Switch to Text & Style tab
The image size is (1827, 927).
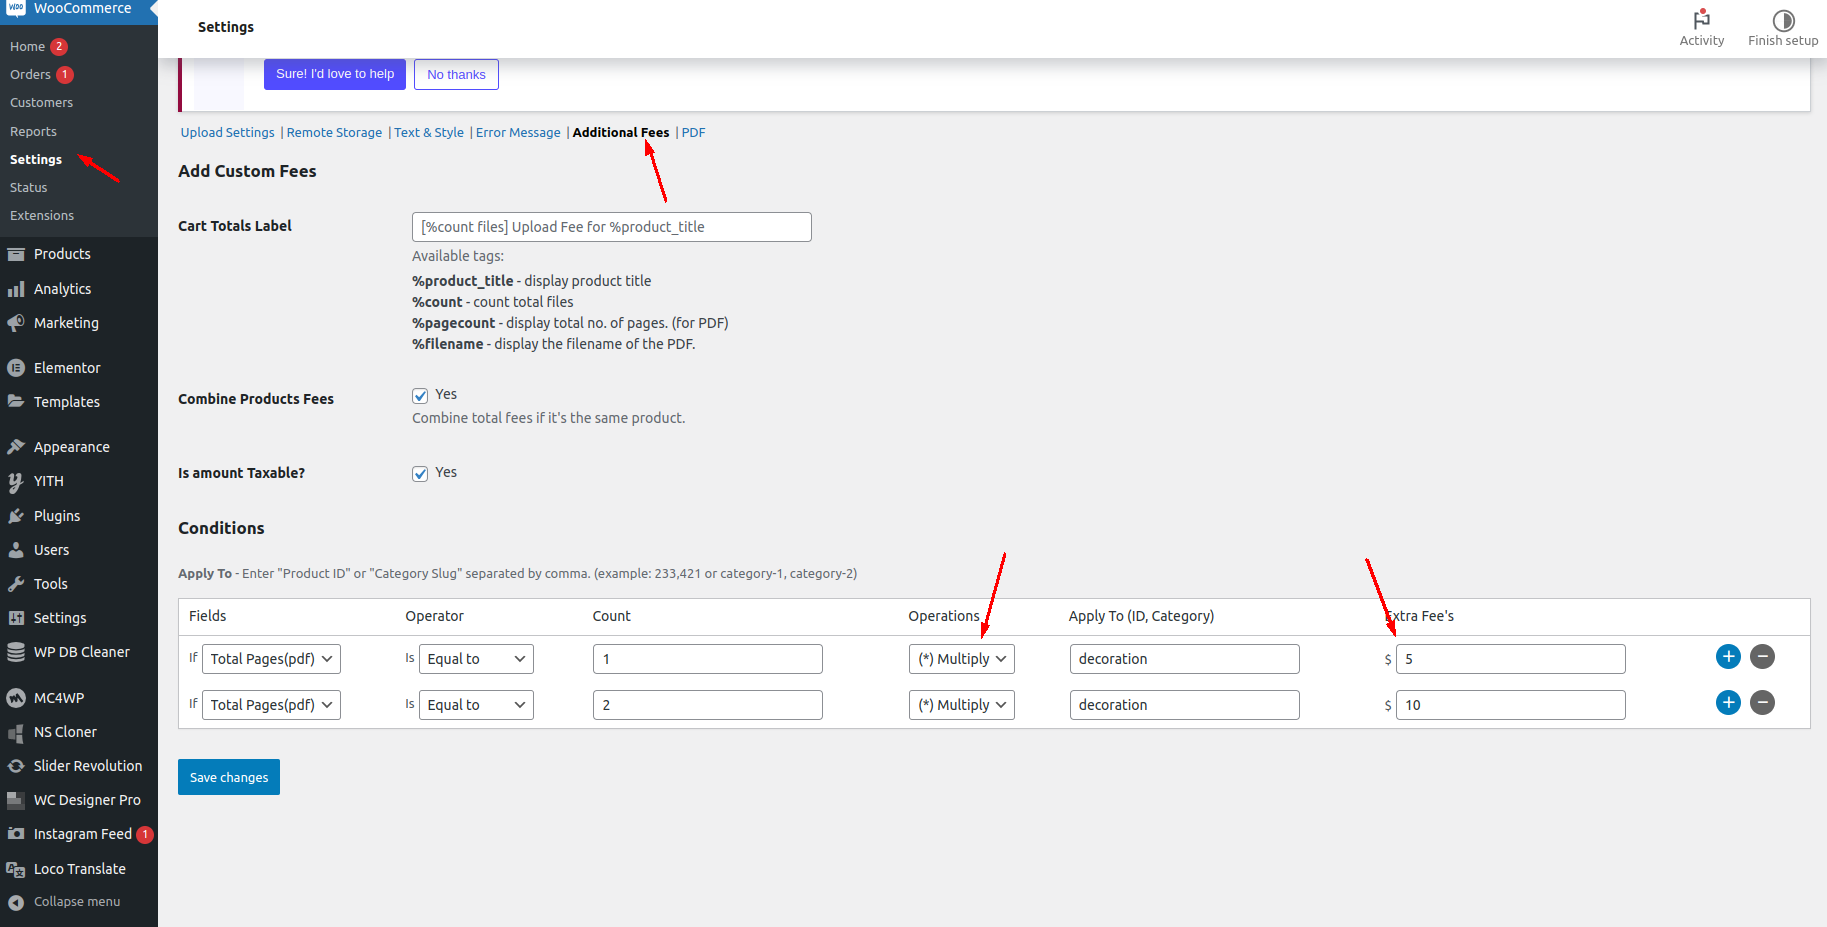(x=429, y=133)
